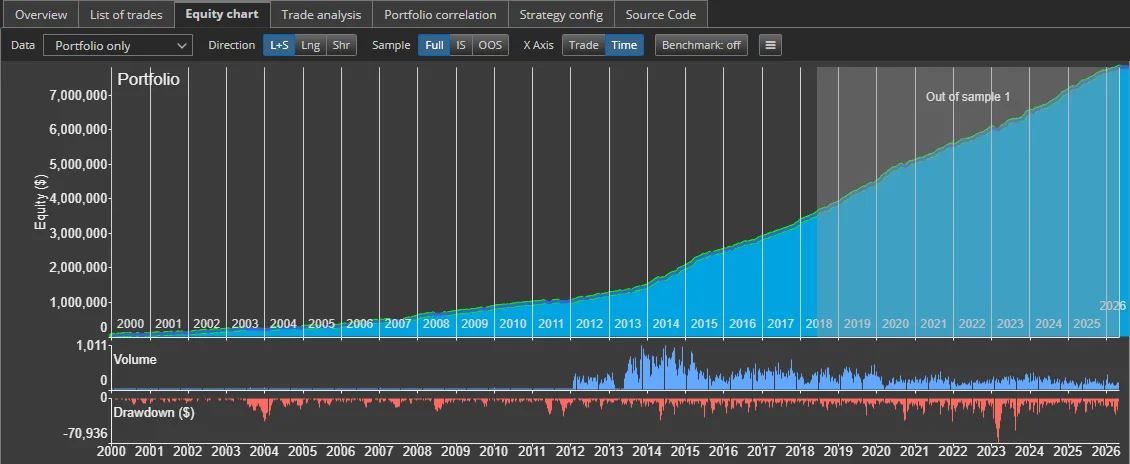Screen dimensions: 1130x464
Task: Click the Portfolio chart title
Action: pos(148,79)
